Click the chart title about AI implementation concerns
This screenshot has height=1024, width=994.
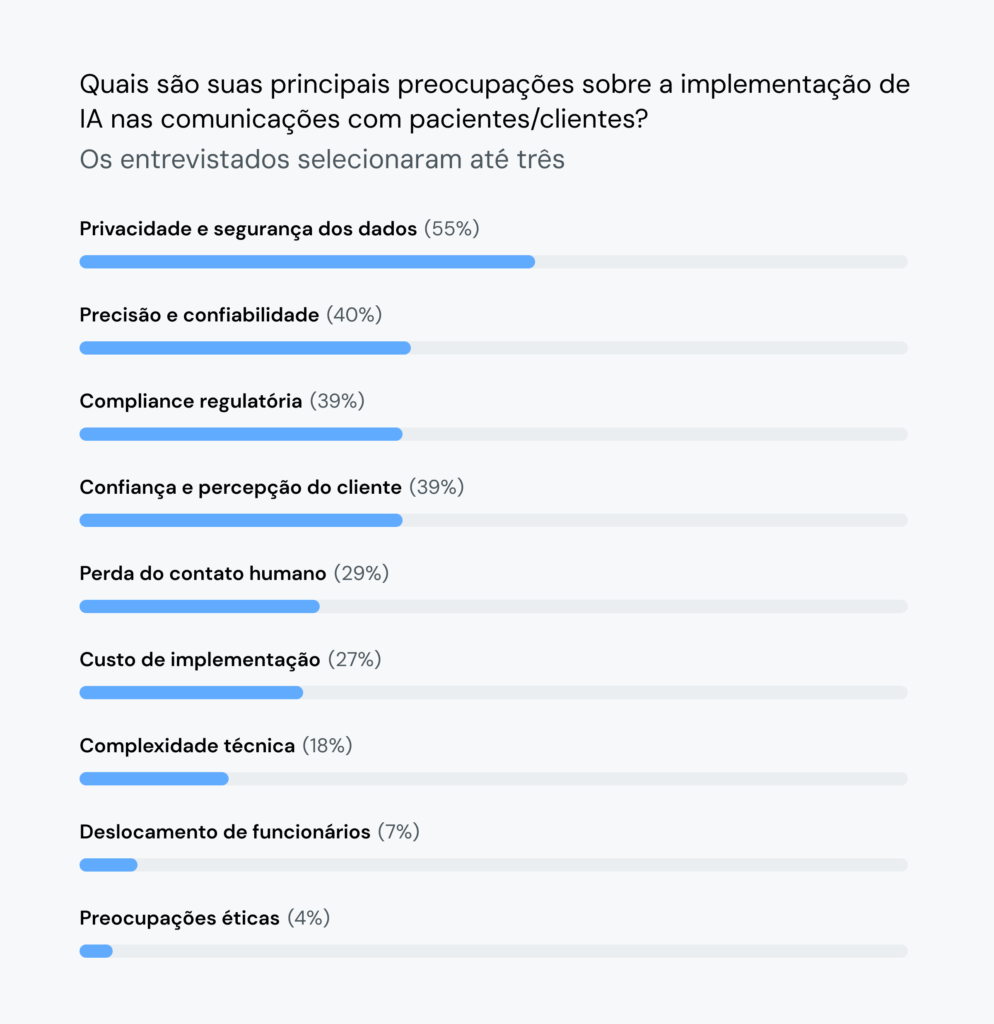494,102
